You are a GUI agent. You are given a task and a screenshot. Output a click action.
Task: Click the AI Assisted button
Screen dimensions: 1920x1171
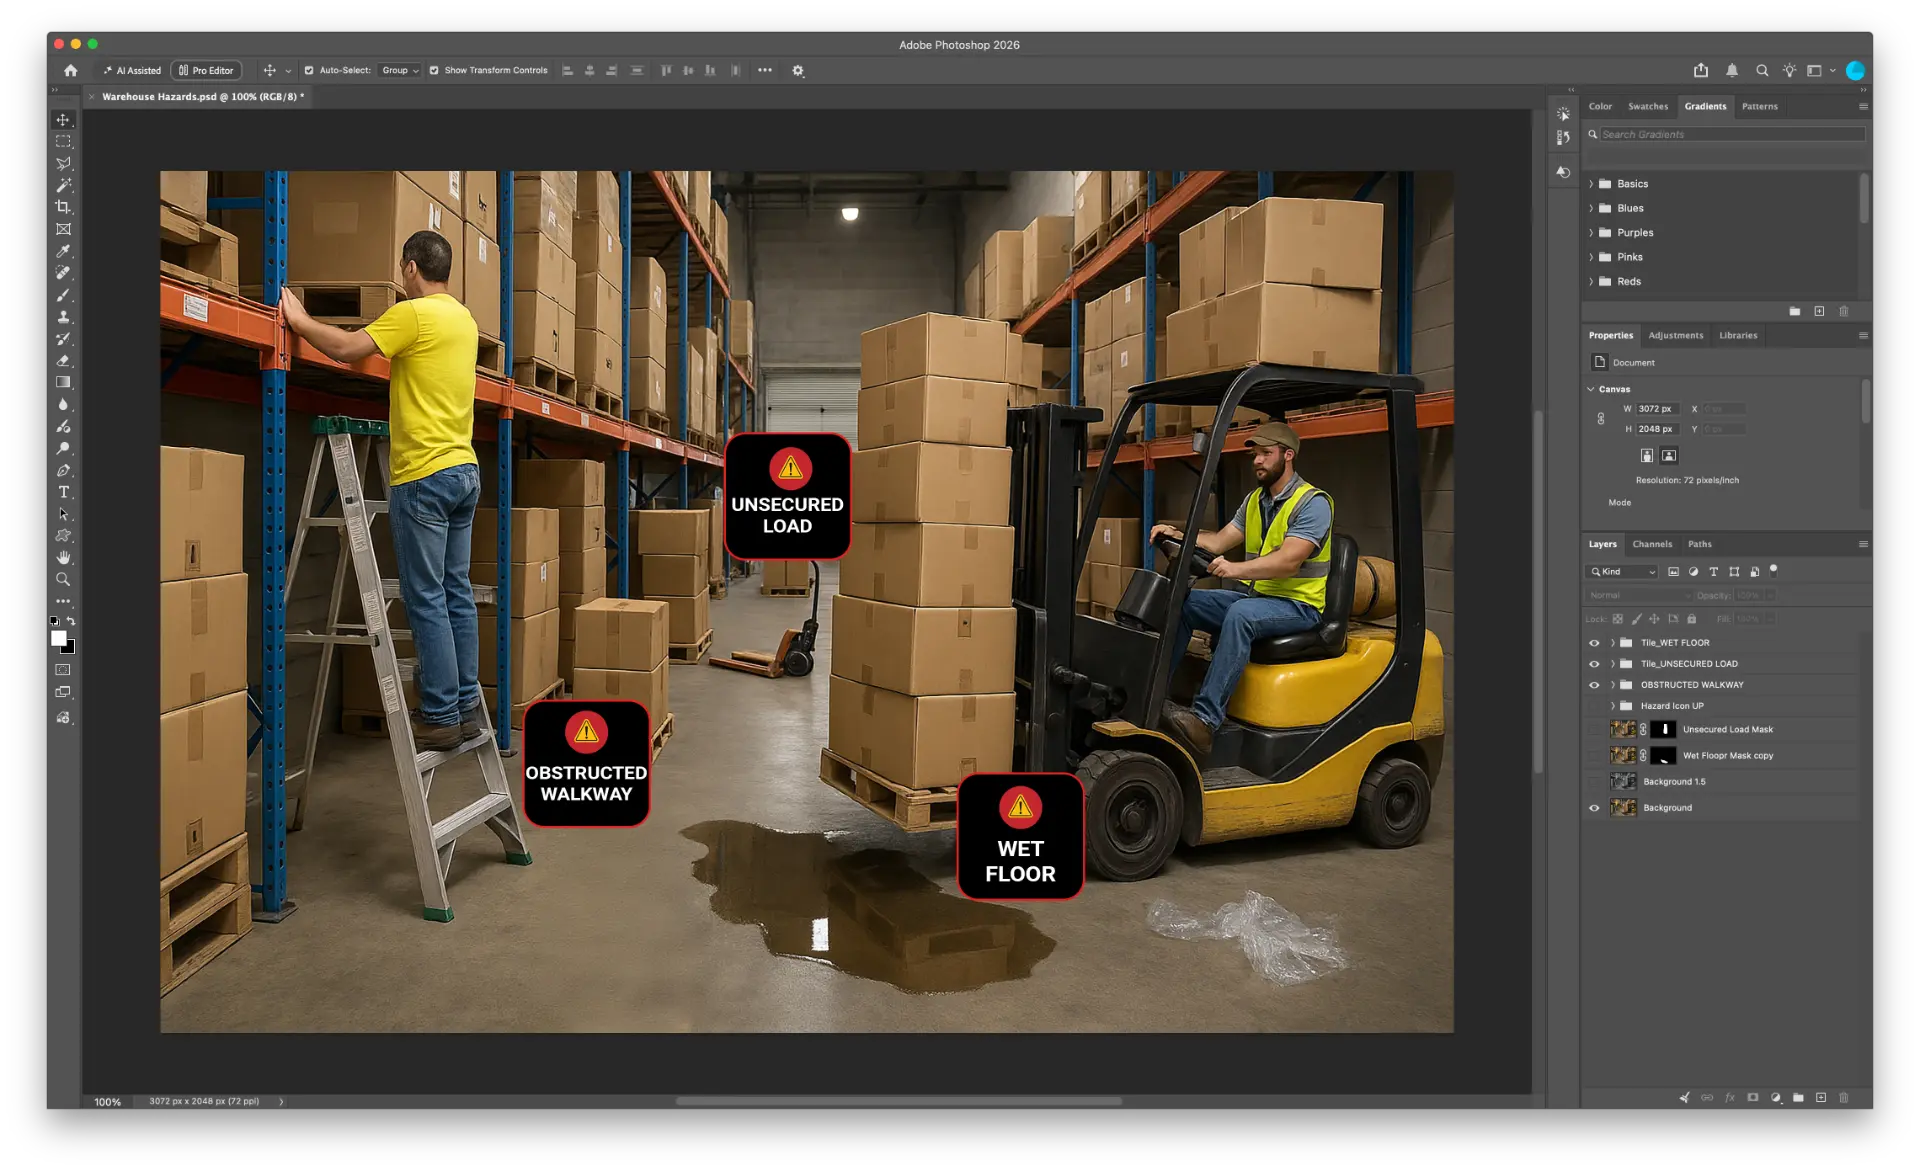[x=132, y=70]
